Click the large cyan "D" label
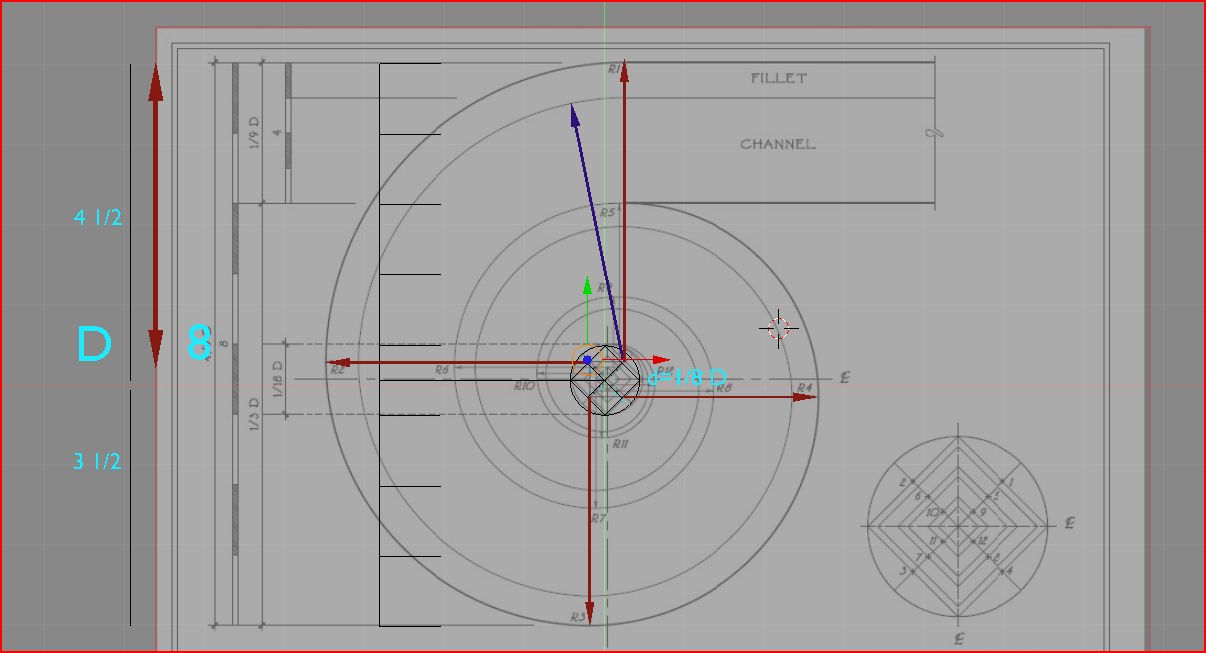The height and width of the screenshot is (653, 1206). click(x=94, y=344)
